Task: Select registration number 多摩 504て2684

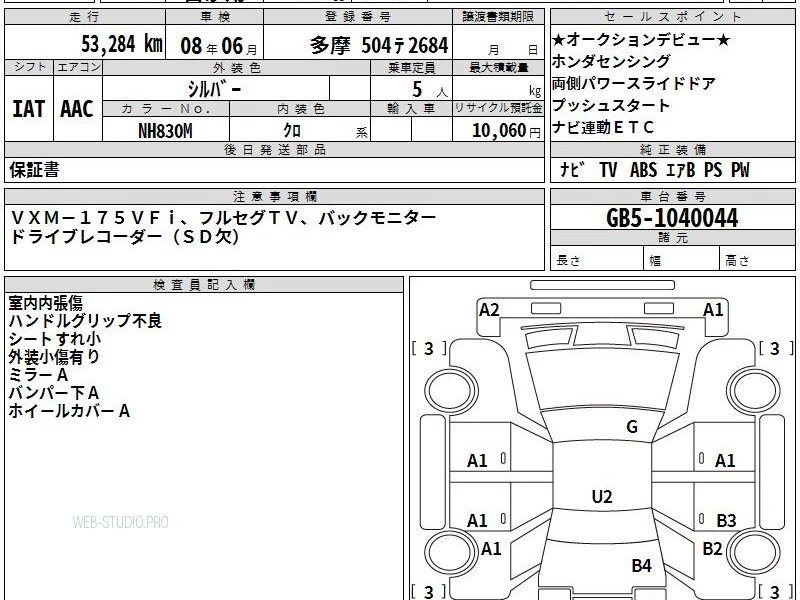Action: click(379, 45)
